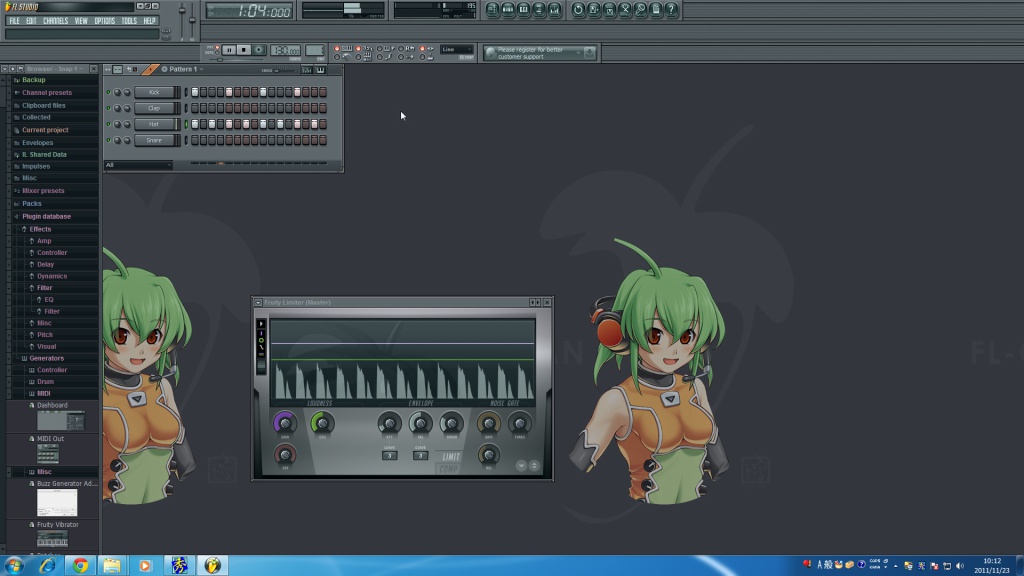Toggle the browser window toolbar icon
Screen dimensions: 1024x576
coord(539,10)
